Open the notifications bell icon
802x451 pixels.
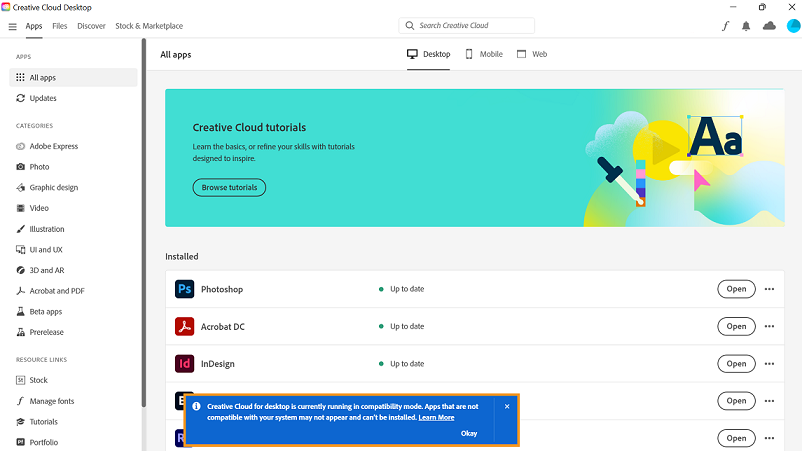pyautogui.click(x=746, y=26)
